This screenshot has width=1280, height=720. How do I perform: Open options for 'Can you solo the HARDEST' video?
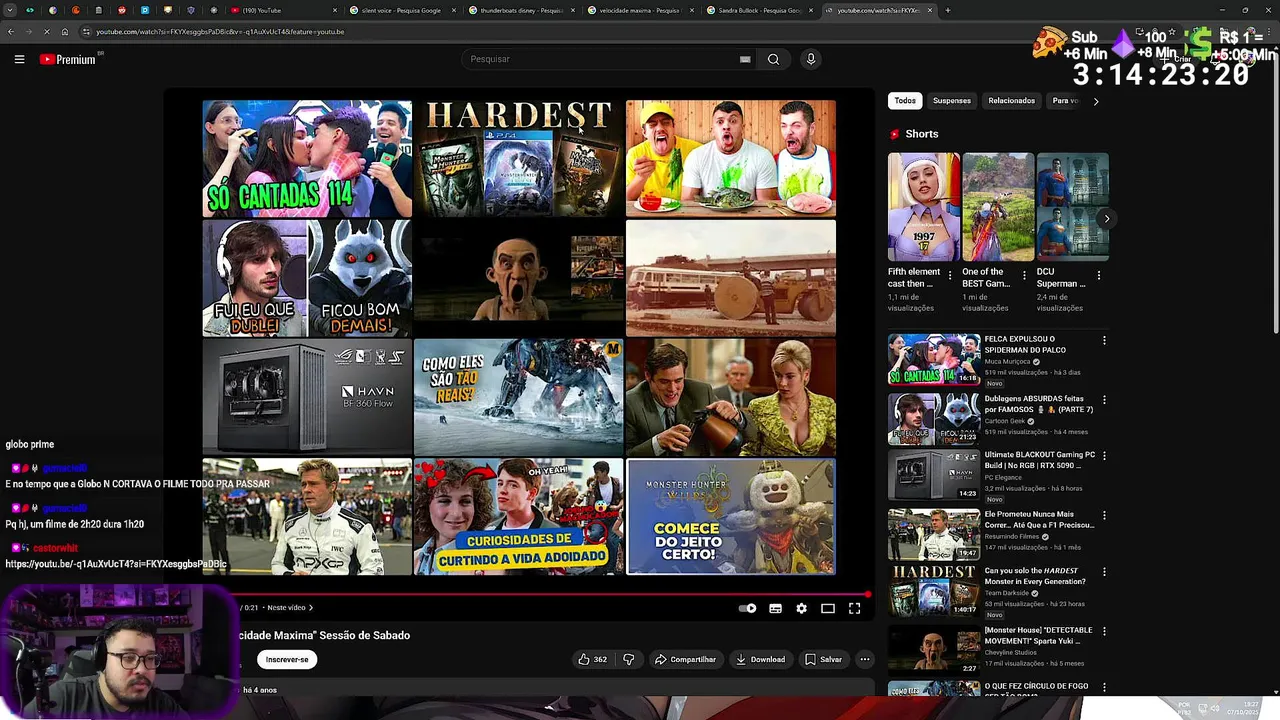[x=1104, y=572]
